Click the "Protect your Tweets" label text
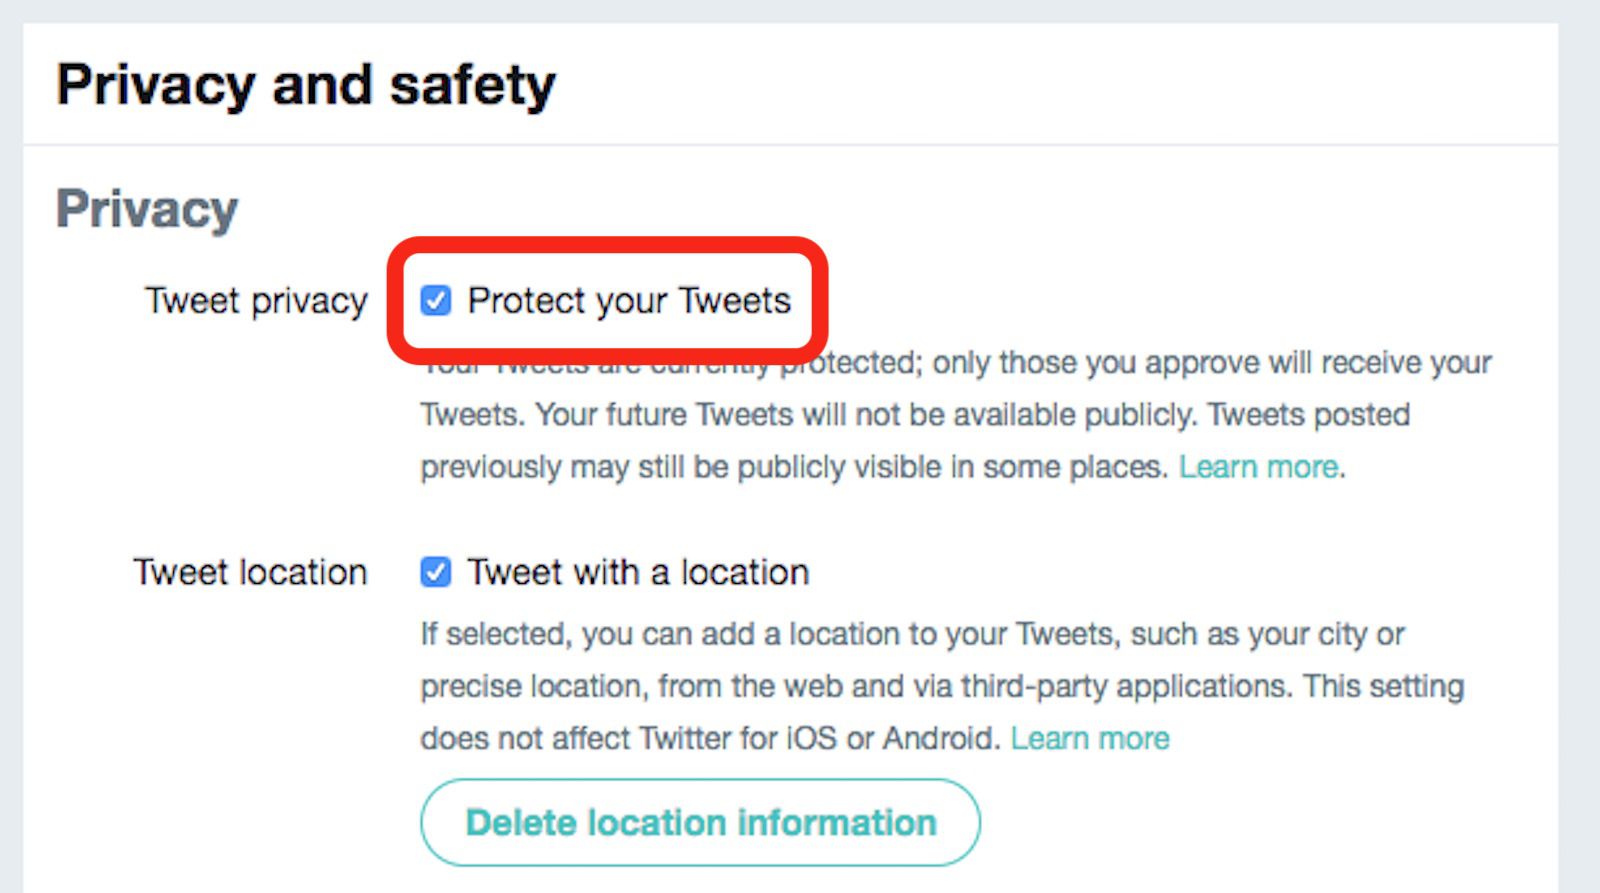The height and width of the screenshot is (893, 1600). (x=629, y=300)
